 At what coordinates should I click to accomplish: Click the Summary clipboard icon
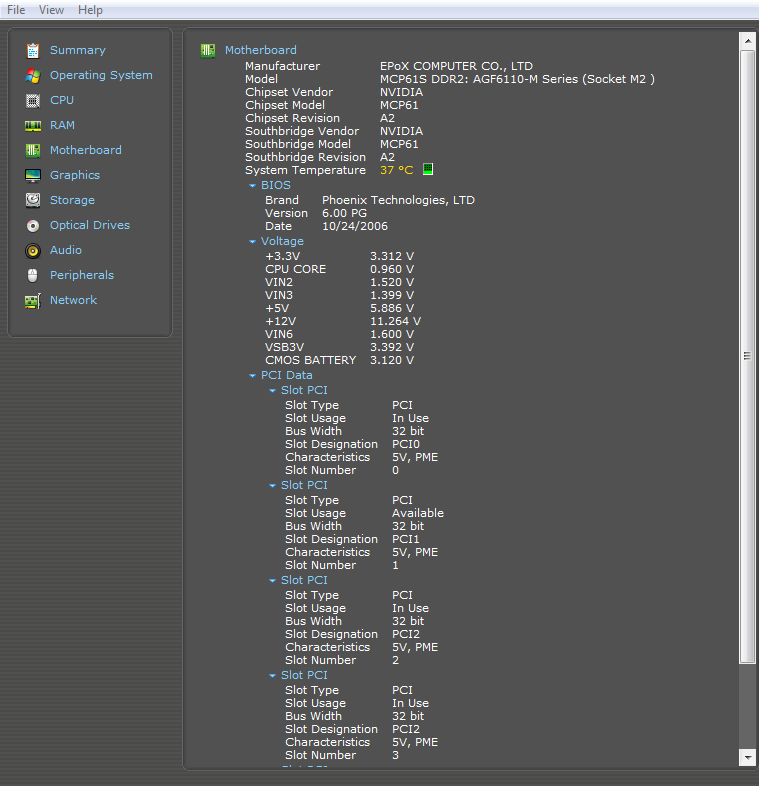(x=33, y=51)
